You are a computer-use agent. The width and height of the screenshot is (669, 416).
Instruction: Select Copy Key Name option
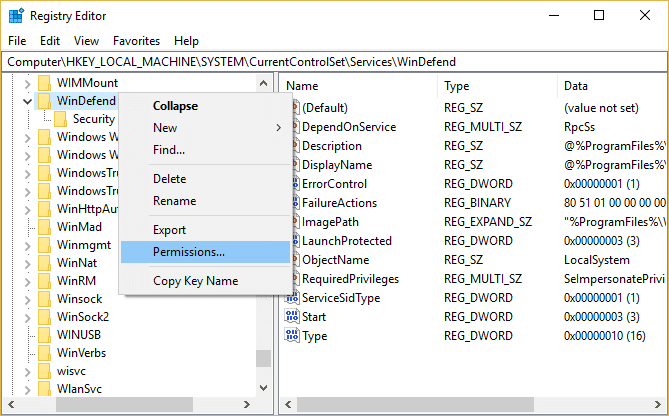(x=195, y=281)
